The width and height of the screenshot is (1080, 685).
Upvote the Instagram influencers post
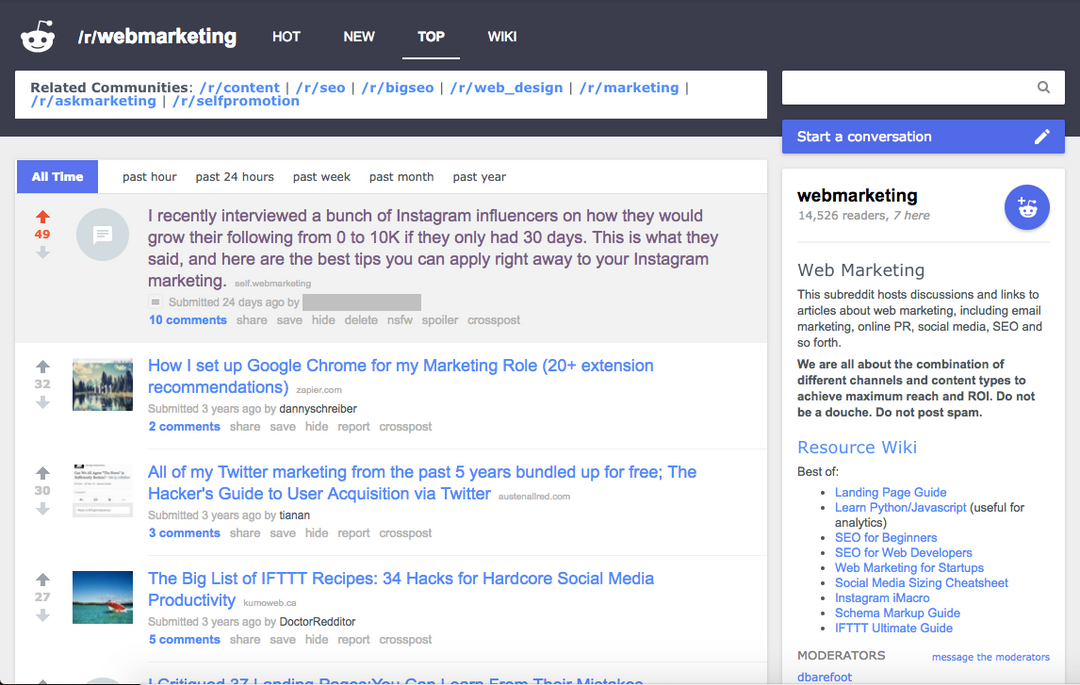pyautogui.click(x=43, y=217)
